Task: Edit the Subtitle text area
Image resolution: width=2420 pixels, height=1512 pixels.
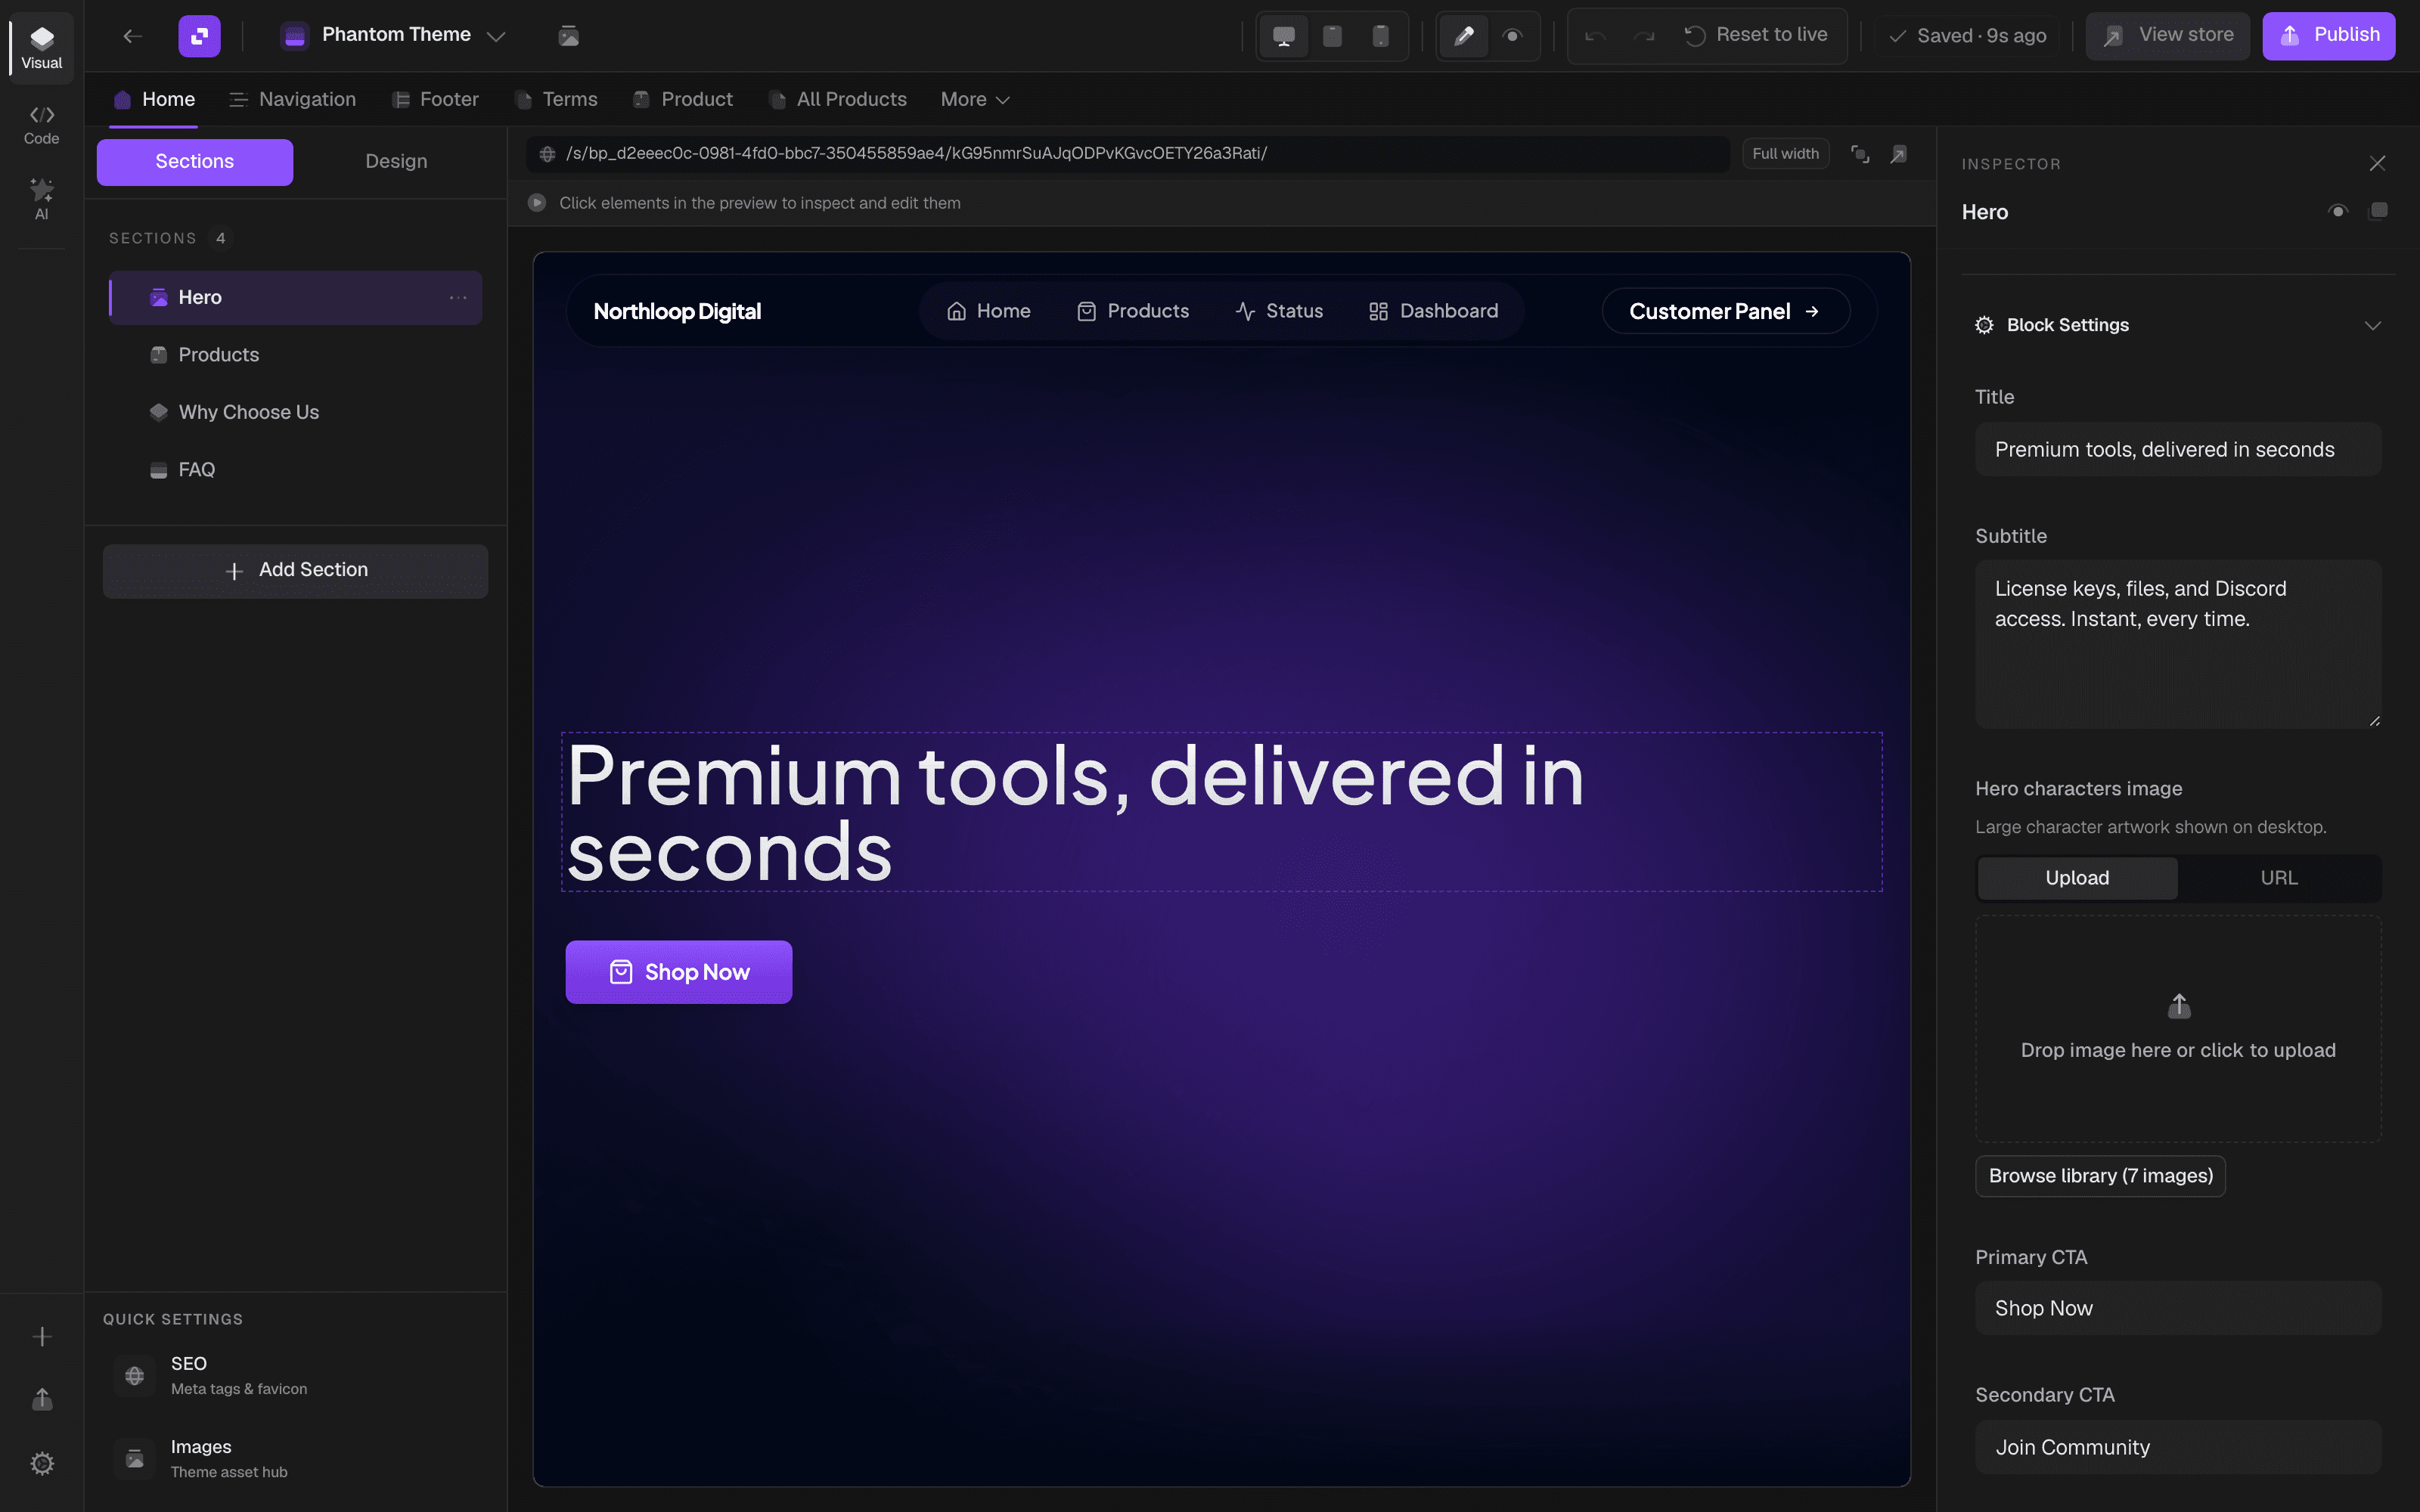Action: (2178, 644)
